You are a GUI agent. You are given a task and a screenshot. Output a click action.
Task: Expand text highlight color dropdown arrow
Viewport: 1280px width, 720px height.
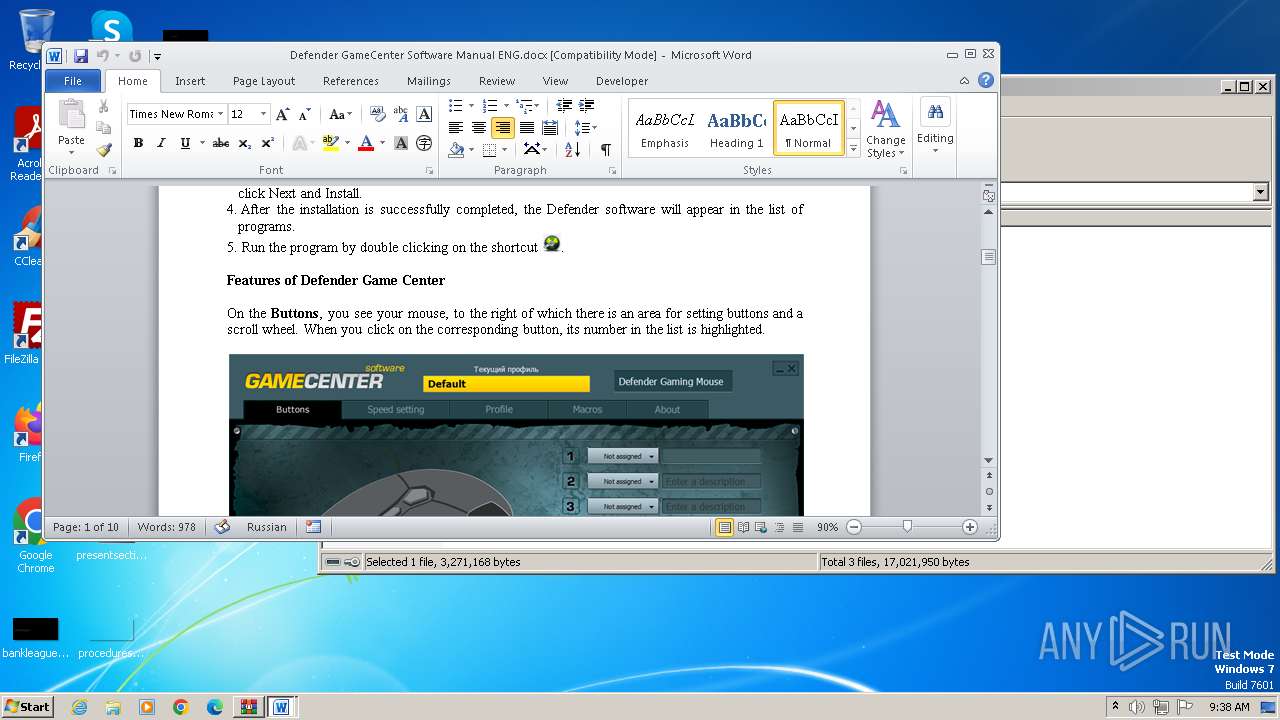pos(347,143)
